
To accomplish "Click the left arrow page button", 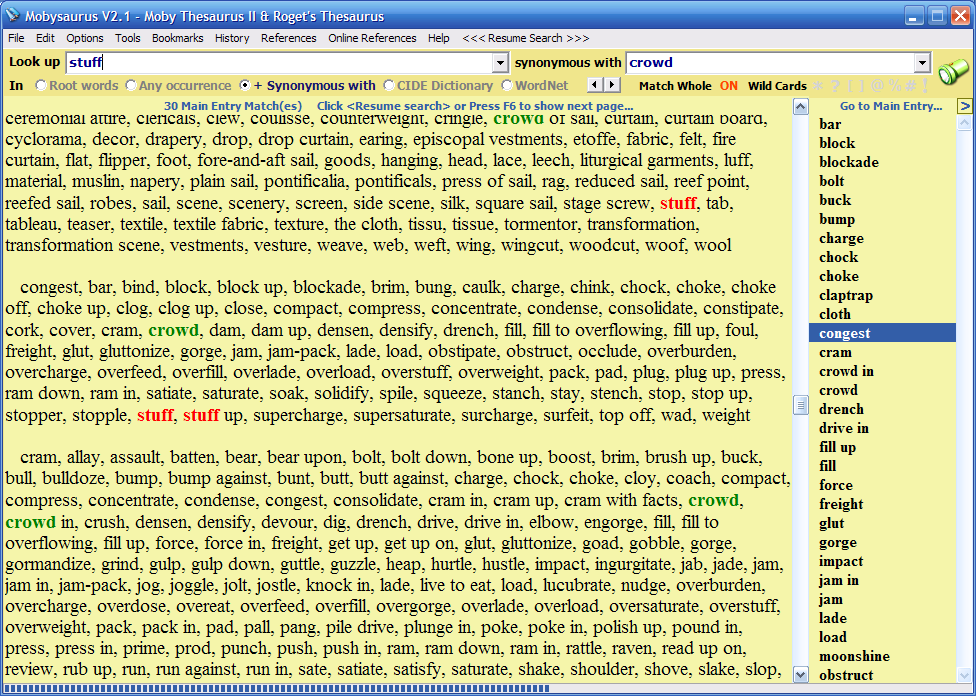I will pyautogui.click(x=596, y=85).
